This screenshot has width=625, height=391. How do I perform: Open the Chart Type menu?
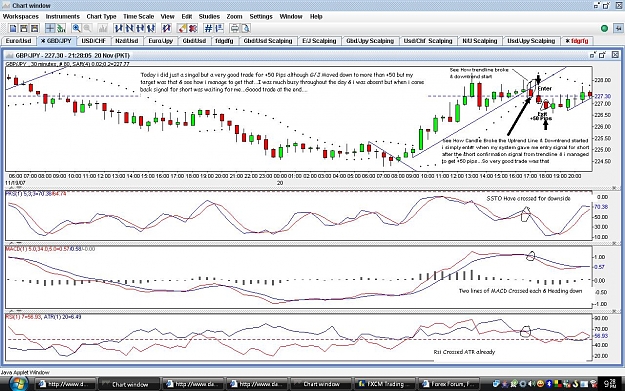point(101,16)
